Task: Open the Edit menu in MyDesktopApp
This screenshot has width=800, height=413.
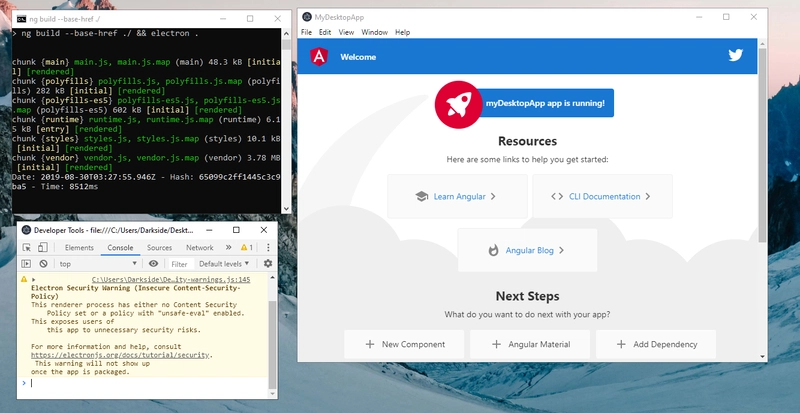Action: click(x=325, y=32)
